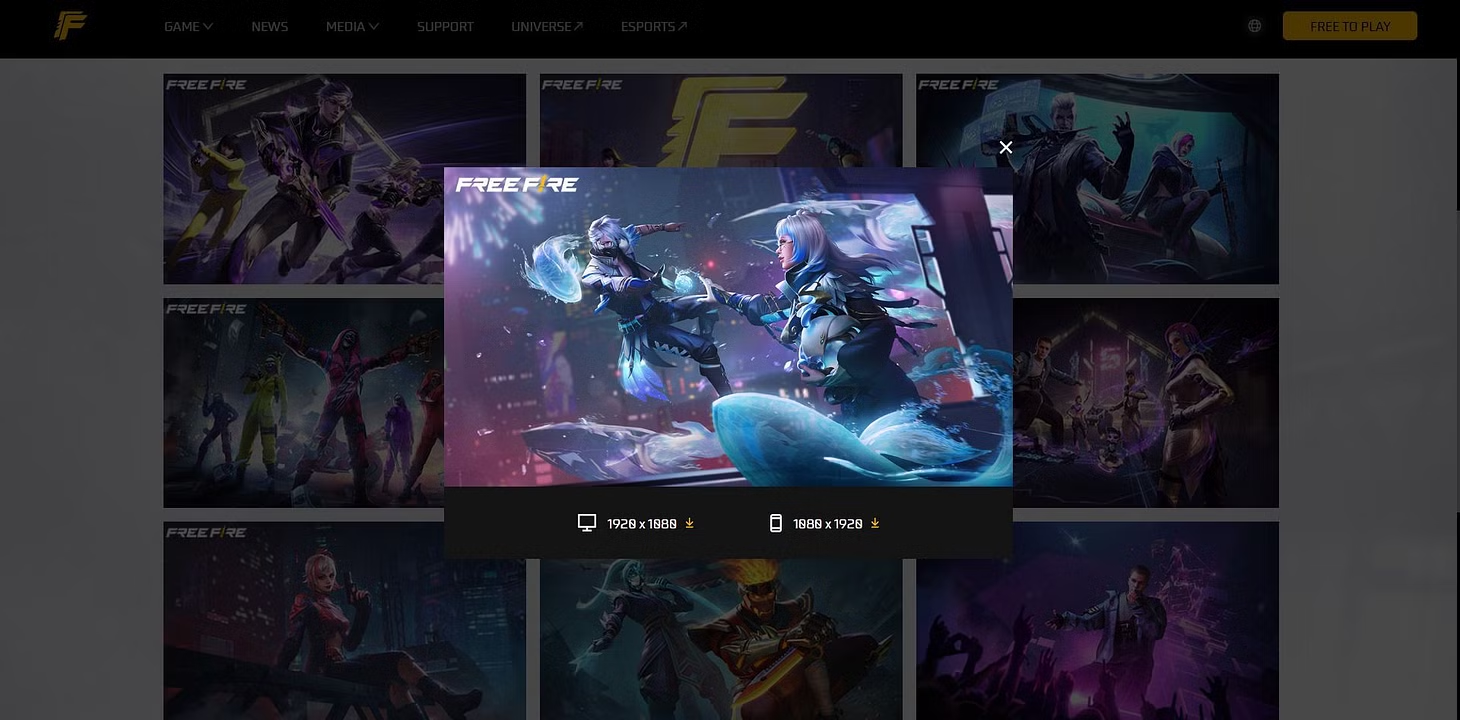Open the purple concert crowd wallpaper thumbnail
The height and width of the screenshot is (720, 1460).
pos(1097,620)
